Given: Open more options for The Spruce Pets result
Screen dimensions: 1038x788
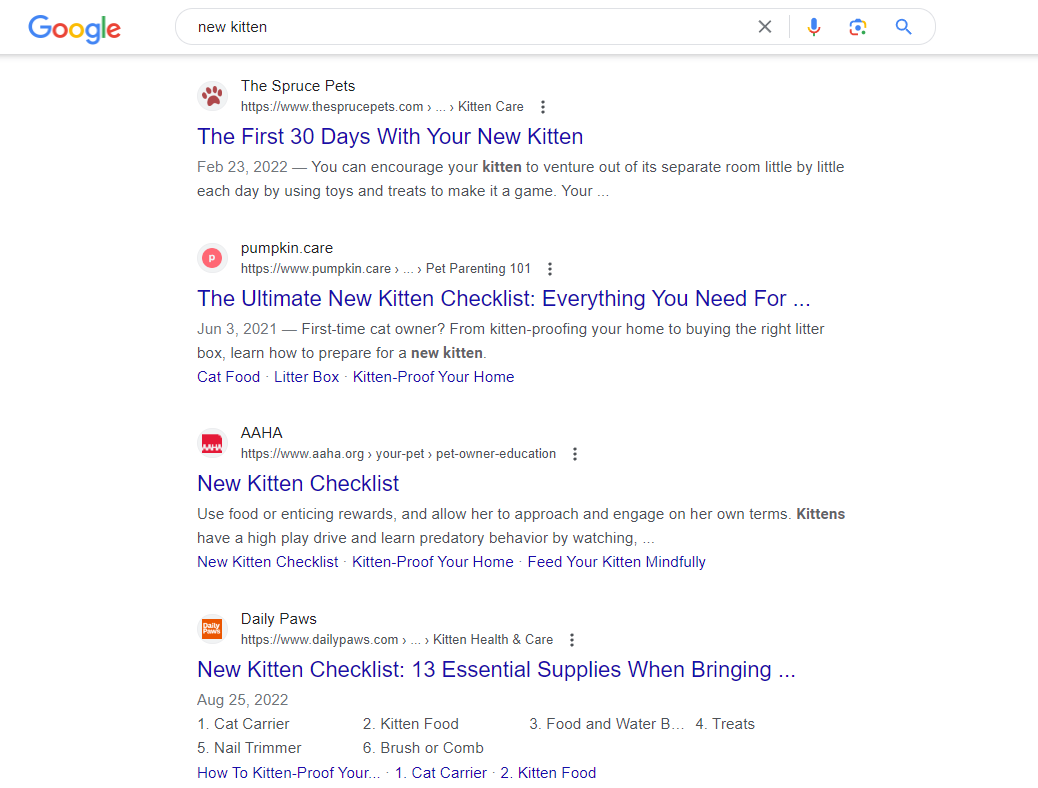Looking at the screenshot, I should click(x=543, y=107).
